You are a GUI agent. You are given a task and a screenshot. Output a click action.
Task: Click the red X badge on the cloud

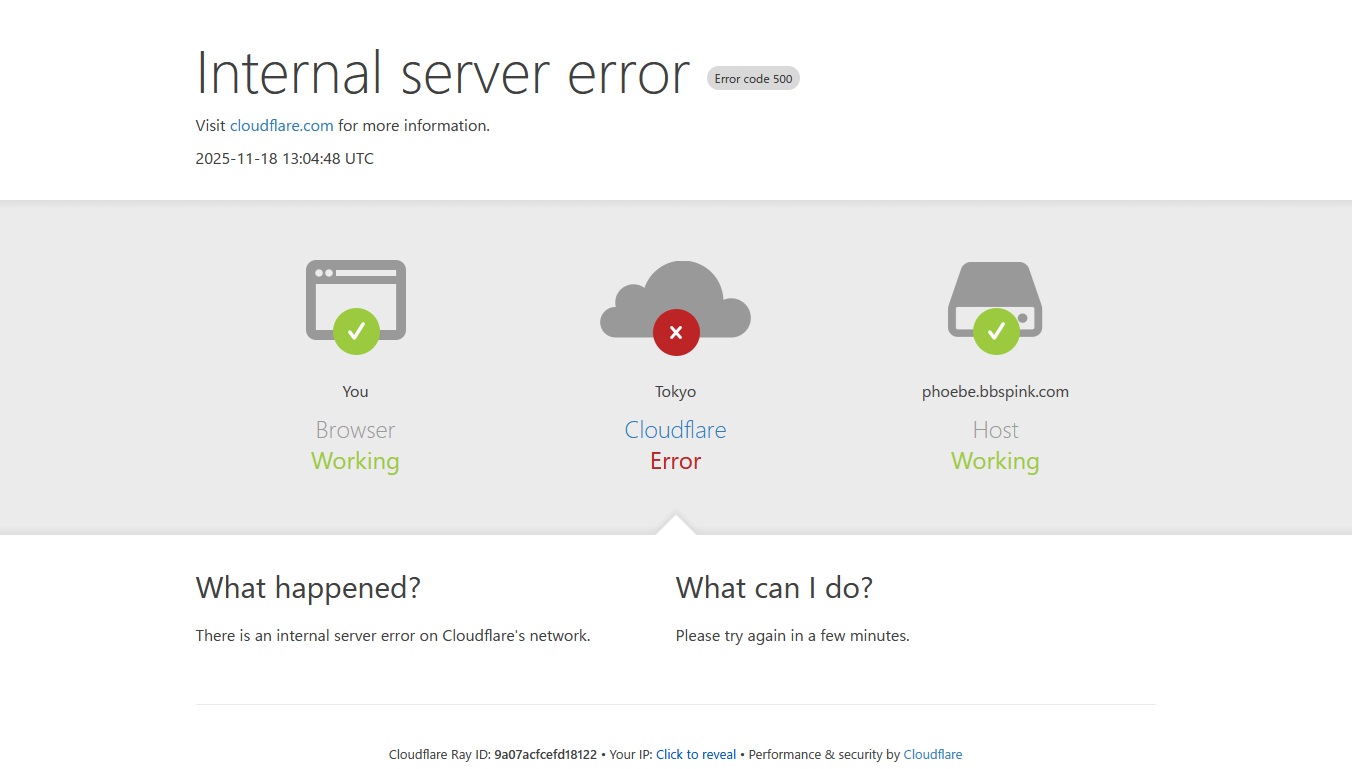pyautogui.click(x=676, y=332)
